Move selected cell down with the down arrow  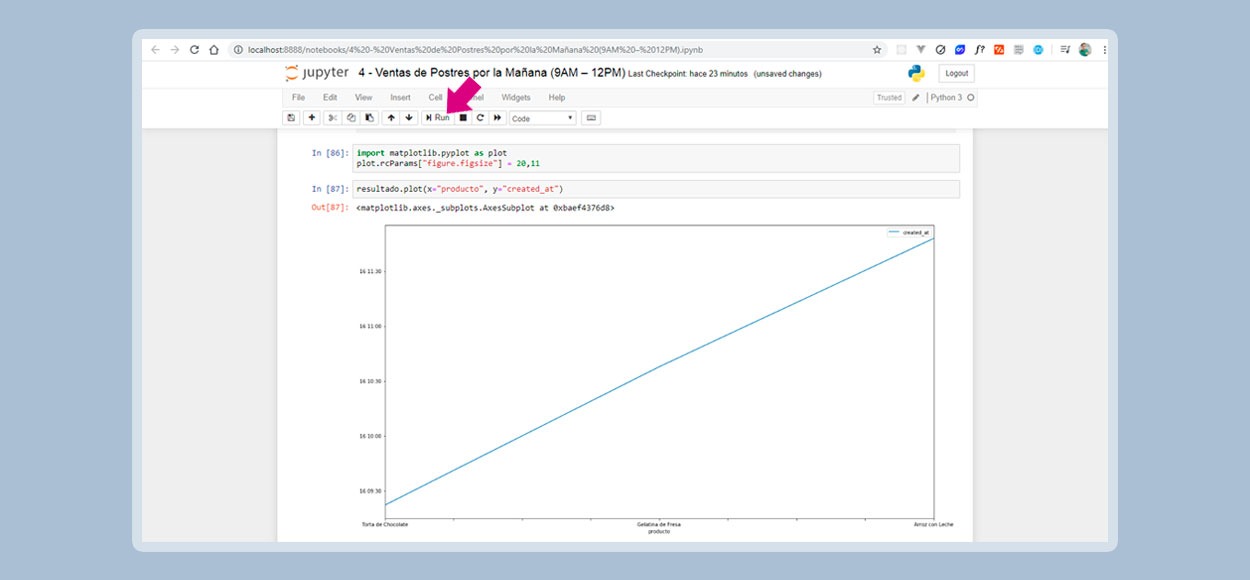(x=409, y=118)
